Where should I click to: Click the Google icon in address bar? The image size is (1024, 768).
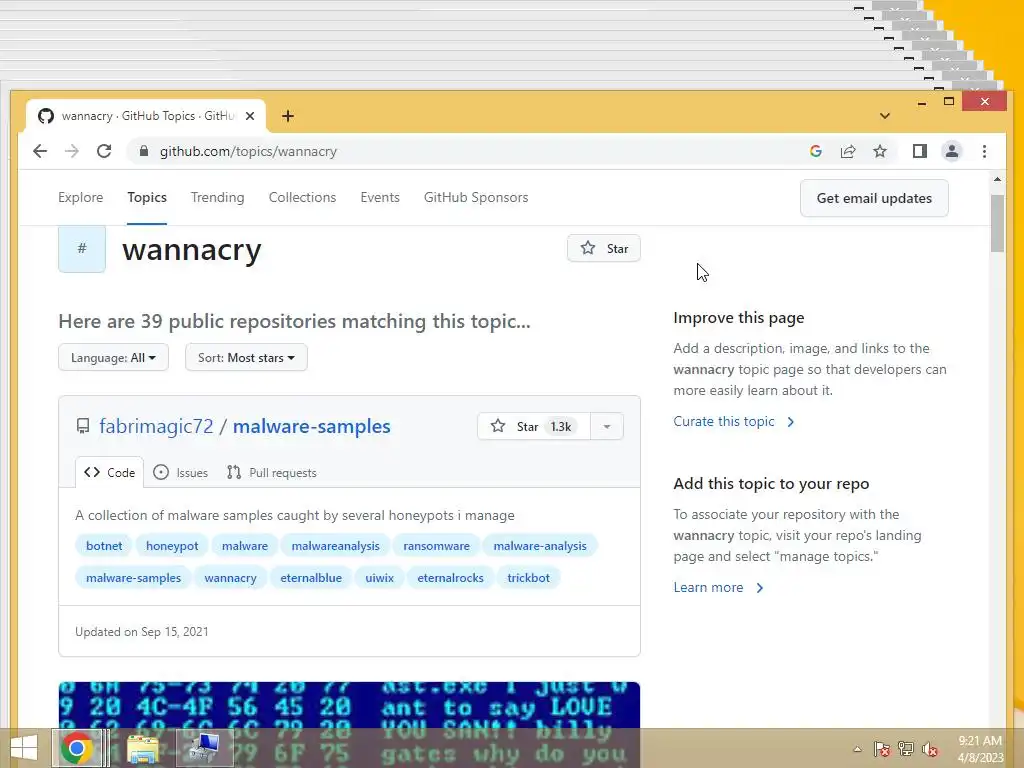click(x=816, y=152)
